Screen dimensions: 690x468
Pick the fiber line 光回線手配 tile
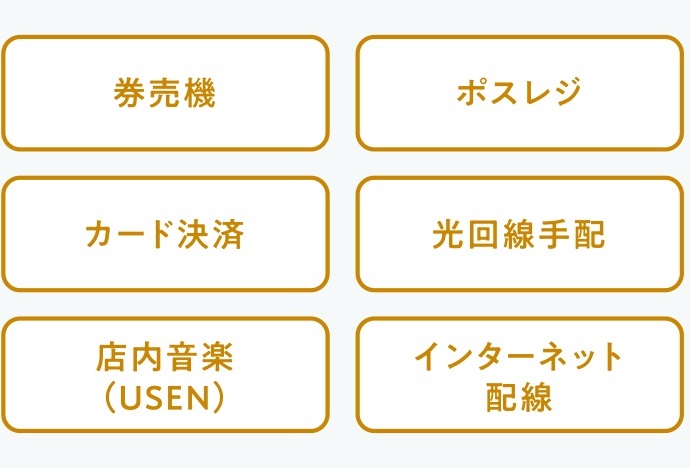(519, 234)
